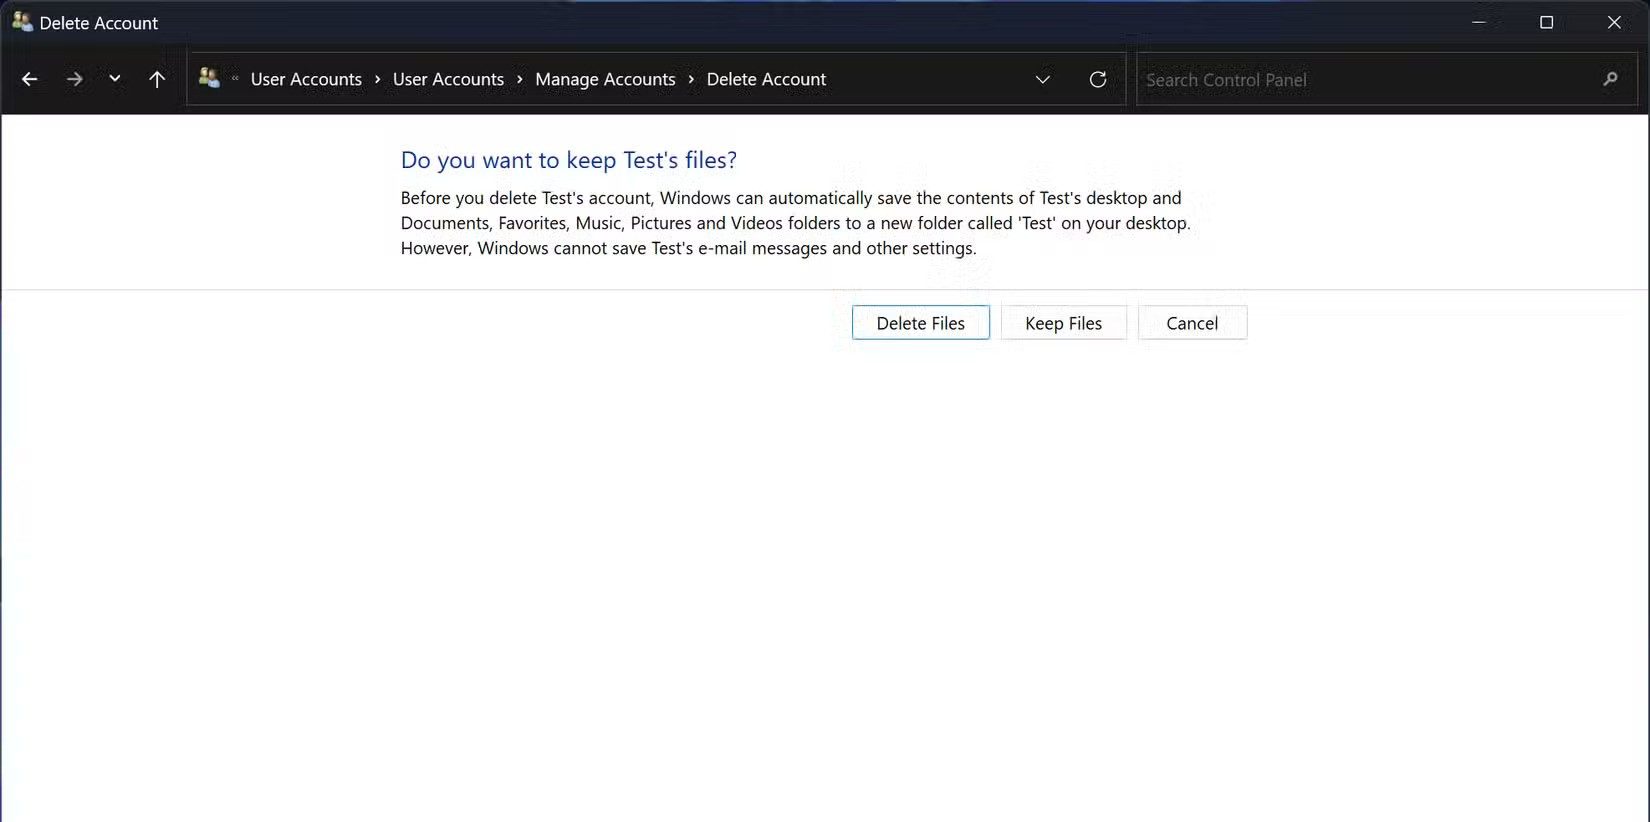Select the second User Accounts breadcrumb
This screenshot has width=1650, height=822.
tap(448, 79)
